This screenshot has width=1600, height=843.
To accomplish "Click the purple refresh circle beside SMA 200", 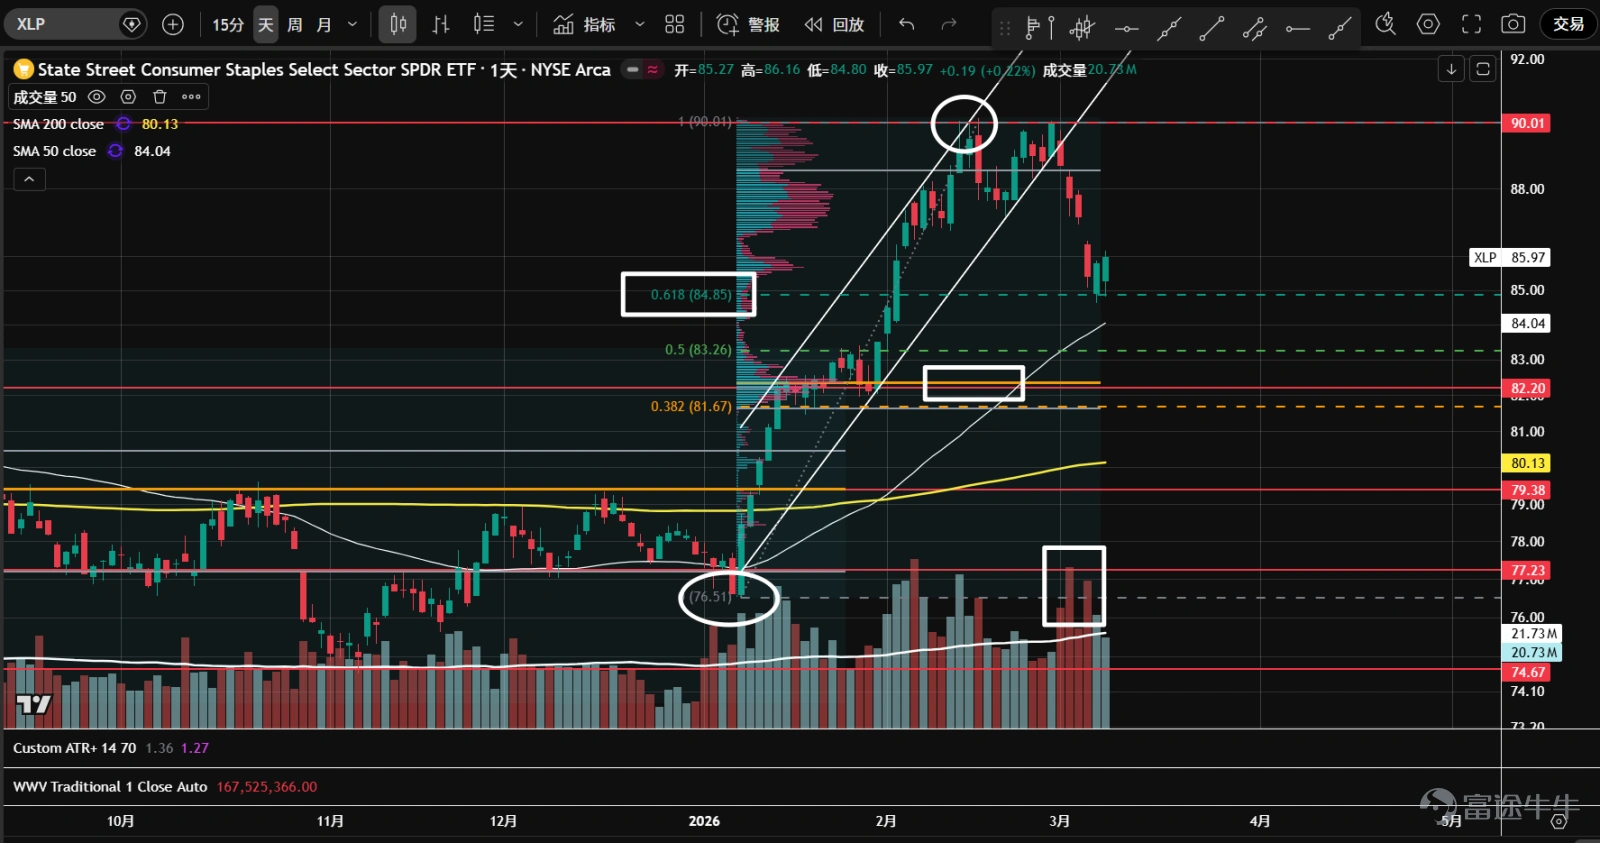I will (x=123, y=124).
